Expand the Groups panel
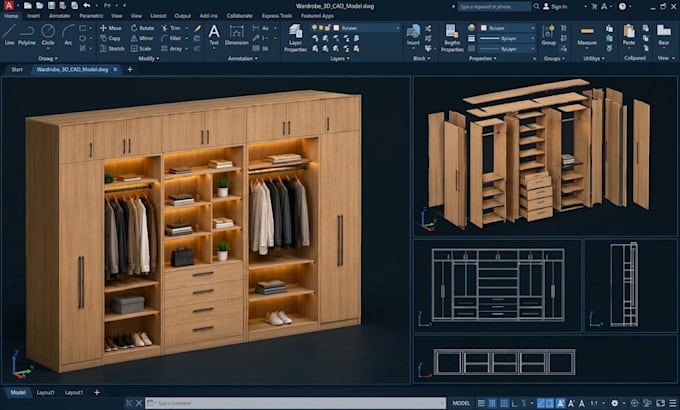The image size is (680, 410). coord(554,58)
